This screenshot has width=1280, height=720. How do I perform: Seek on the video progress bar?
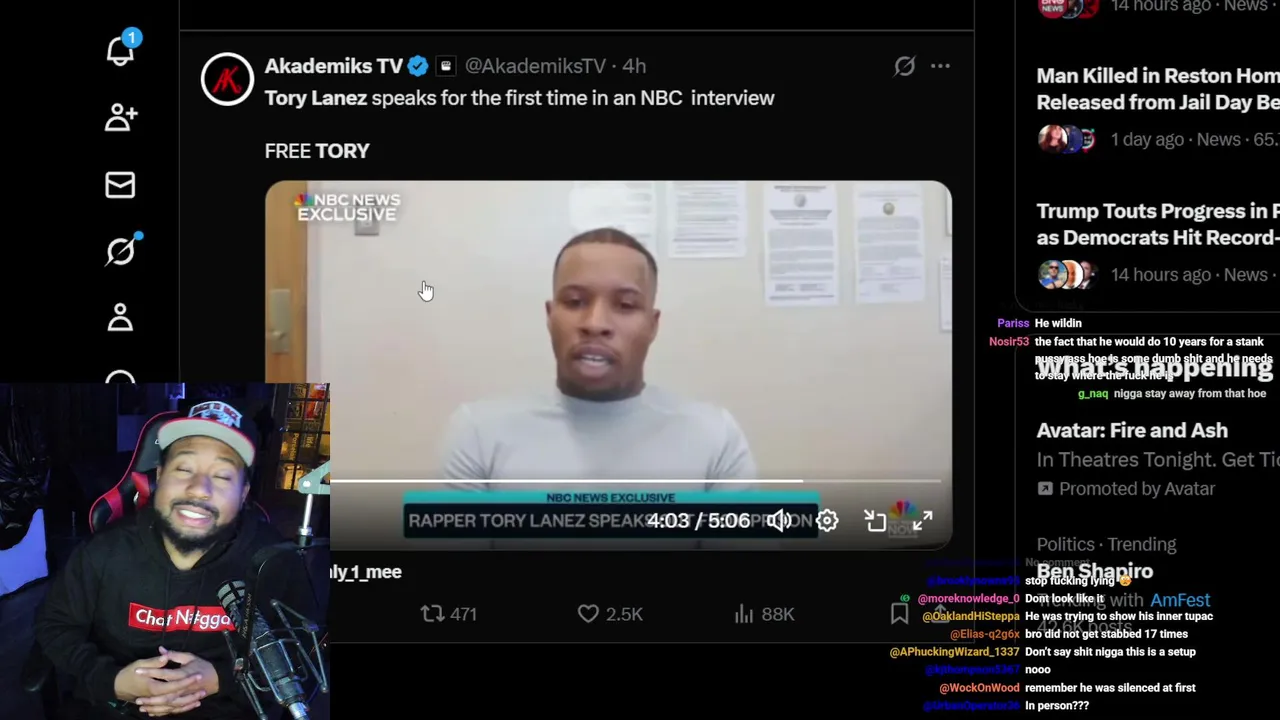pos(635,481)
